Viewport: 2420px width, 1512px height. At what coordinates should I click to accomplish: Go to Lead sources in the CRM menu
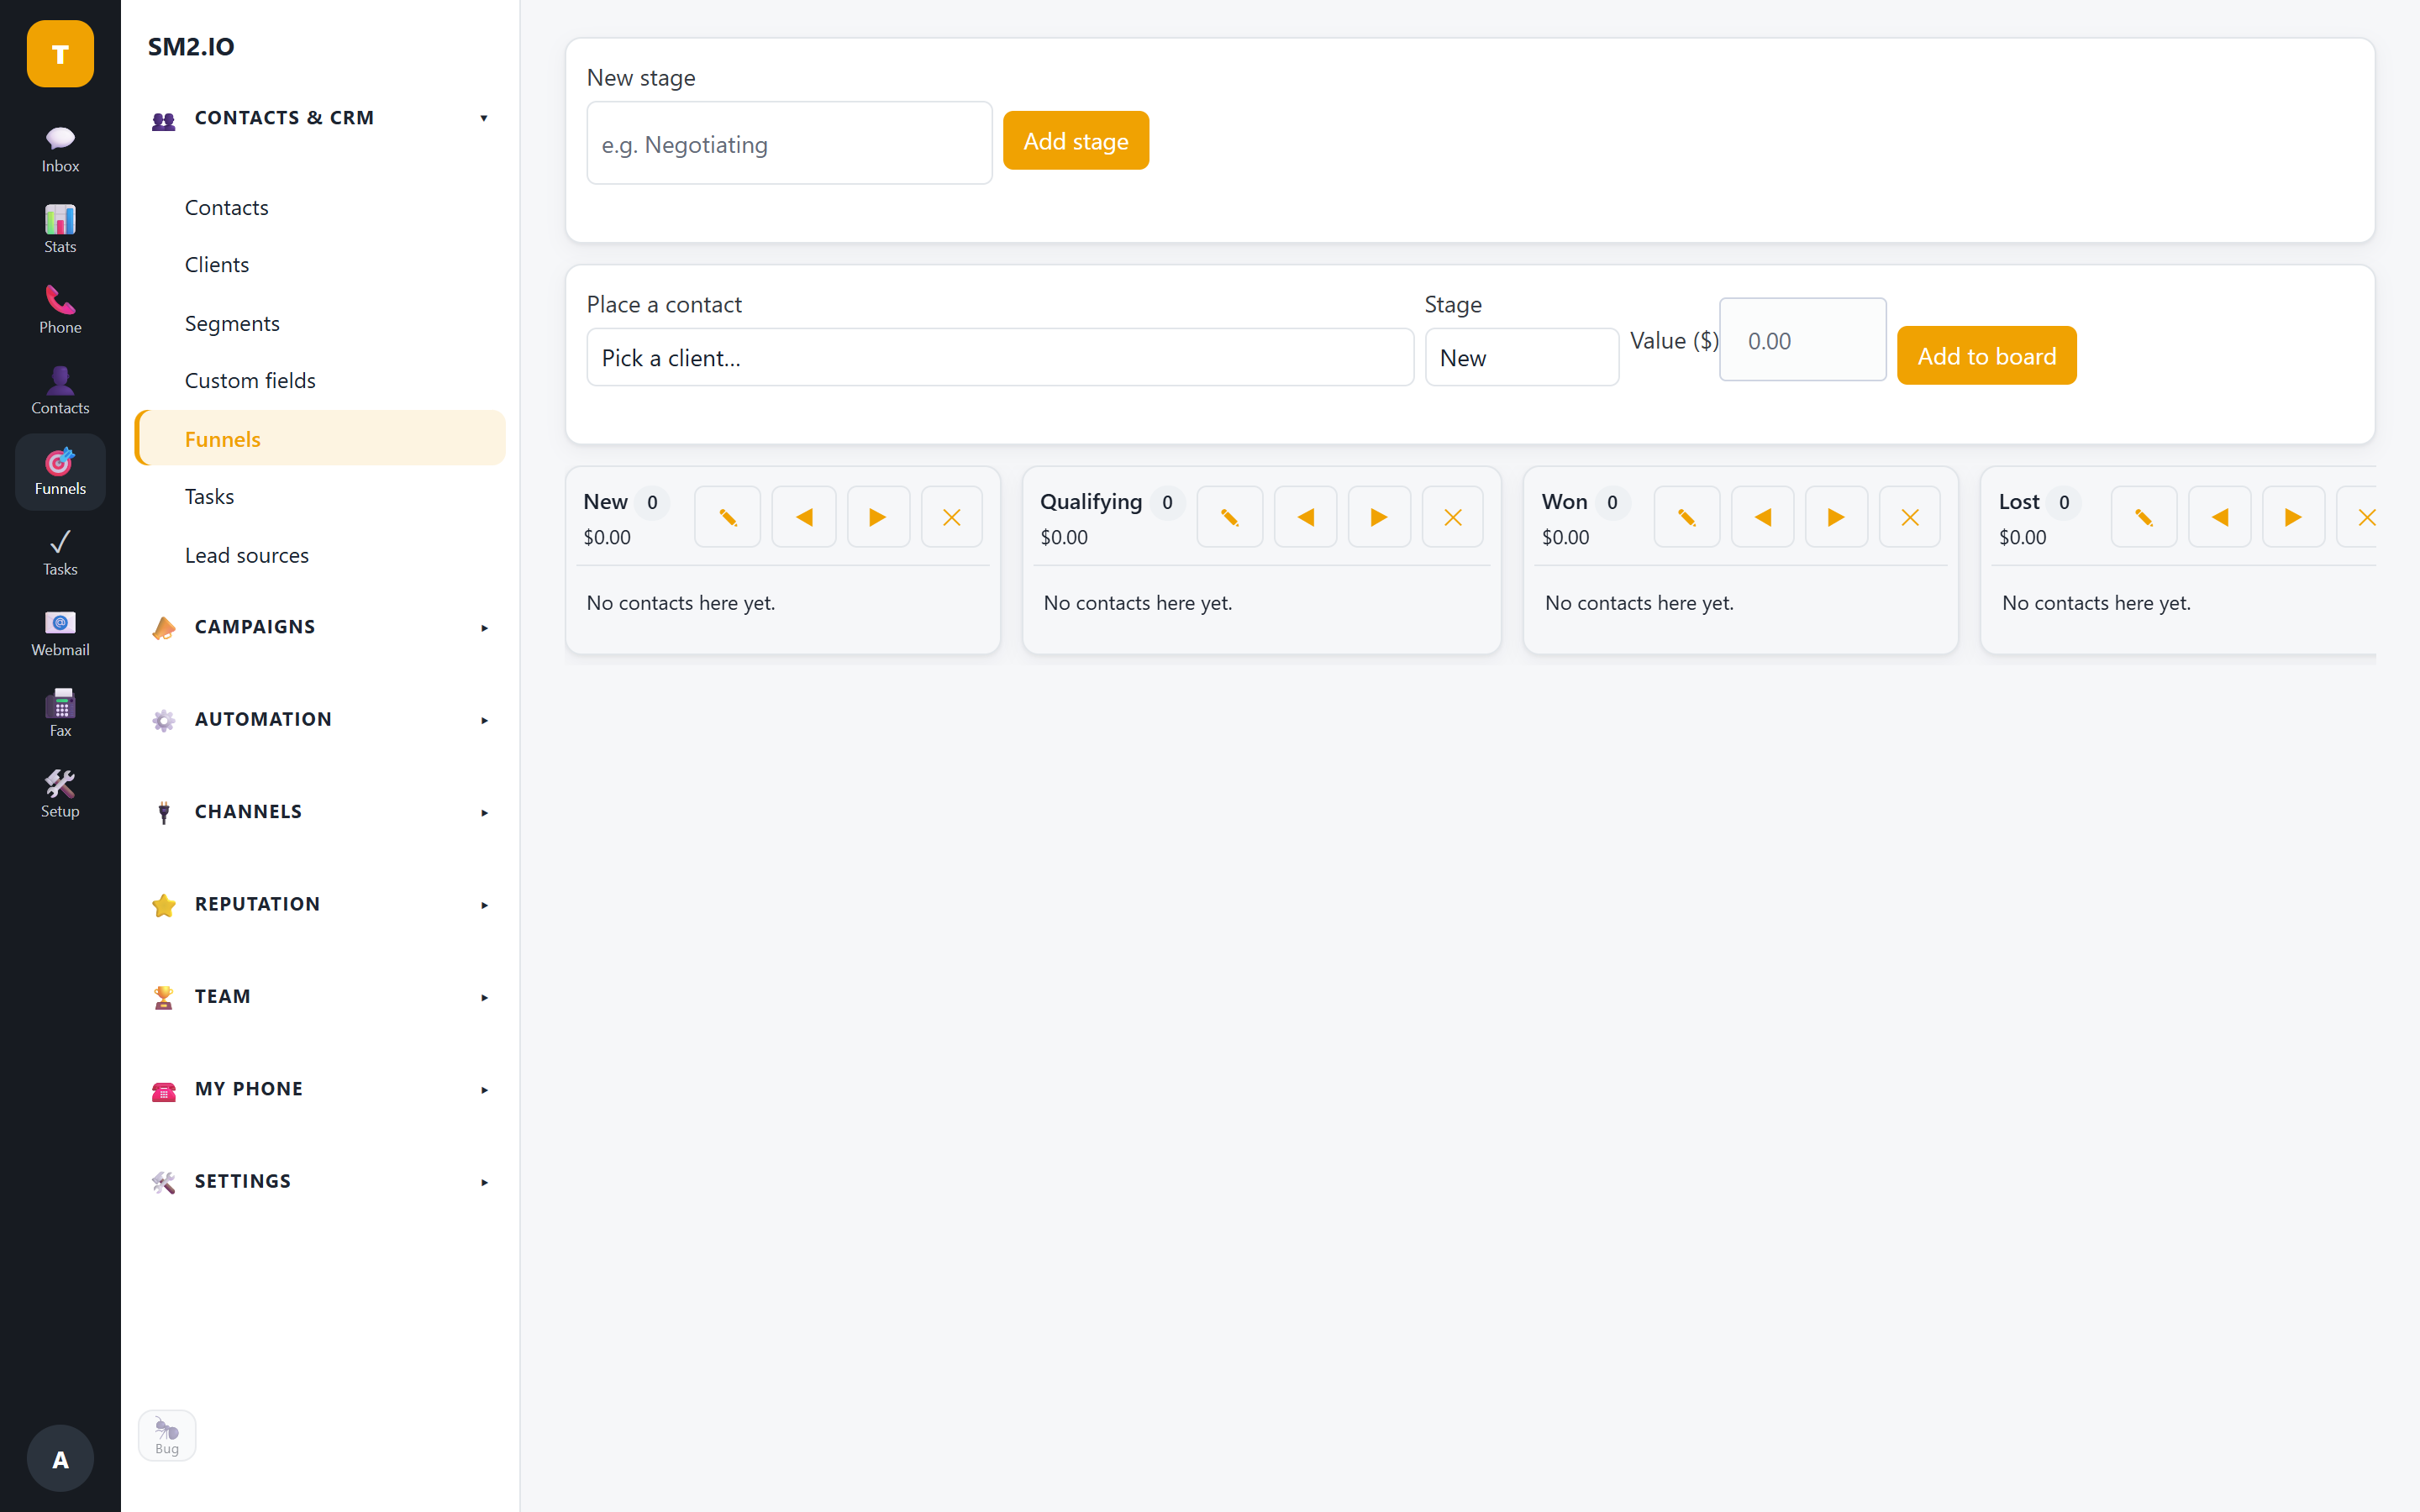tap(320, 555)
